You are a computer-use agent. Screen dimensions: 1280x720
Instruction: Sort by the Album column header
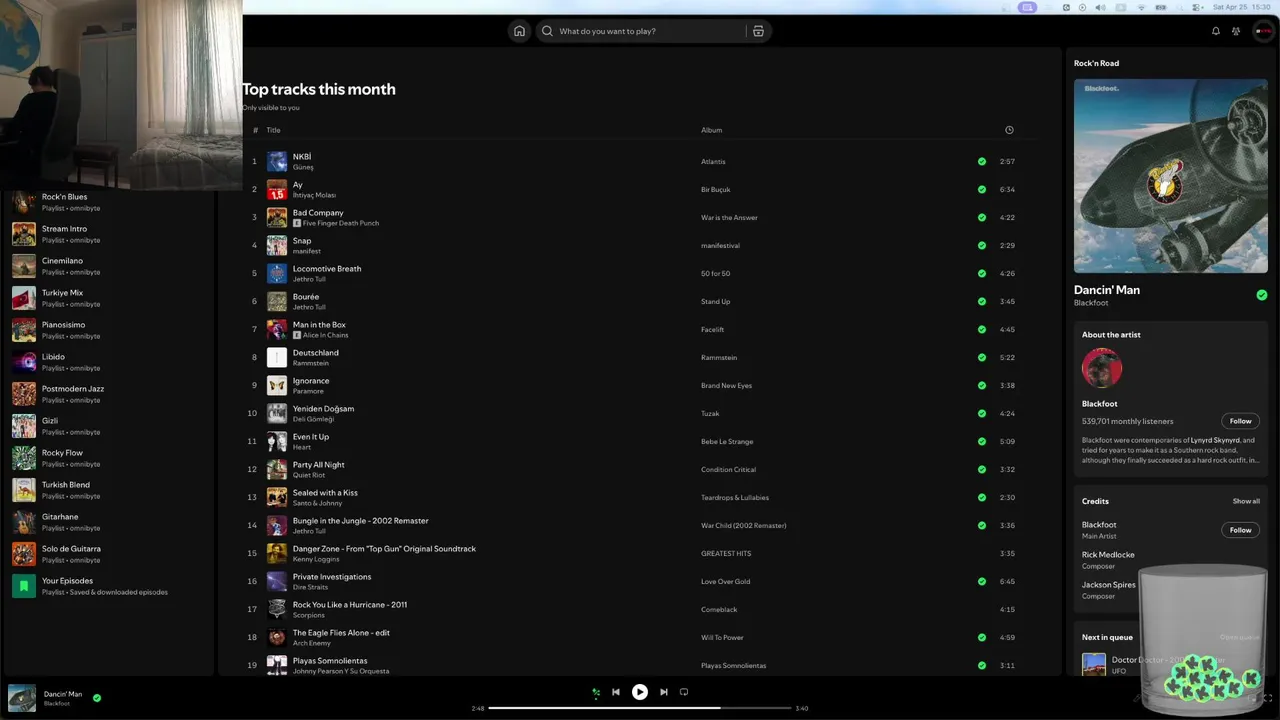coord(711,130)
